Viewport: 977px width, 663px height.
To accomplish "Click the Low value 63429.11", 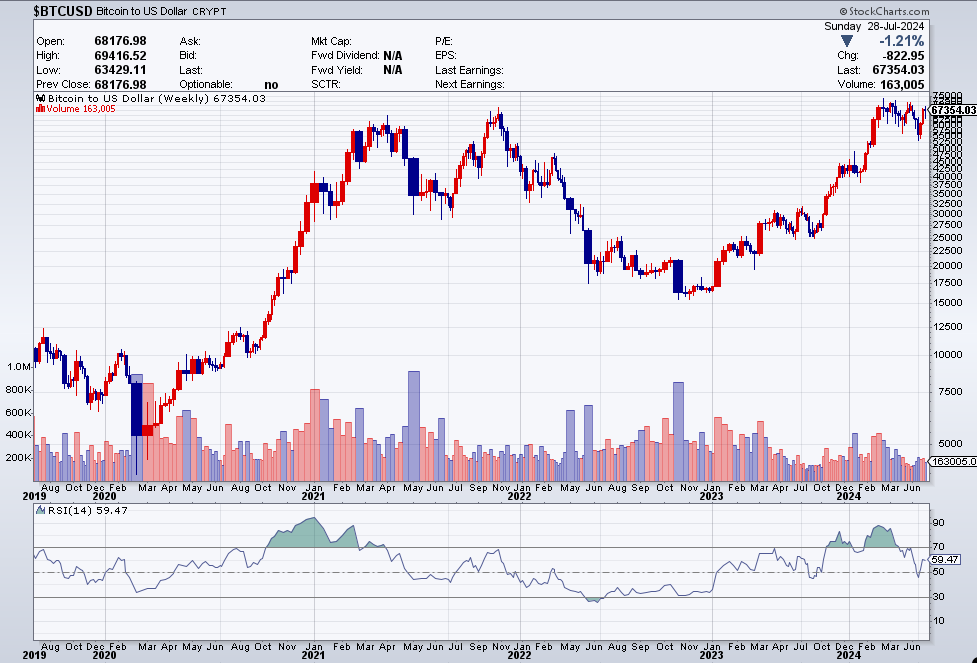I will click(120, 70).
